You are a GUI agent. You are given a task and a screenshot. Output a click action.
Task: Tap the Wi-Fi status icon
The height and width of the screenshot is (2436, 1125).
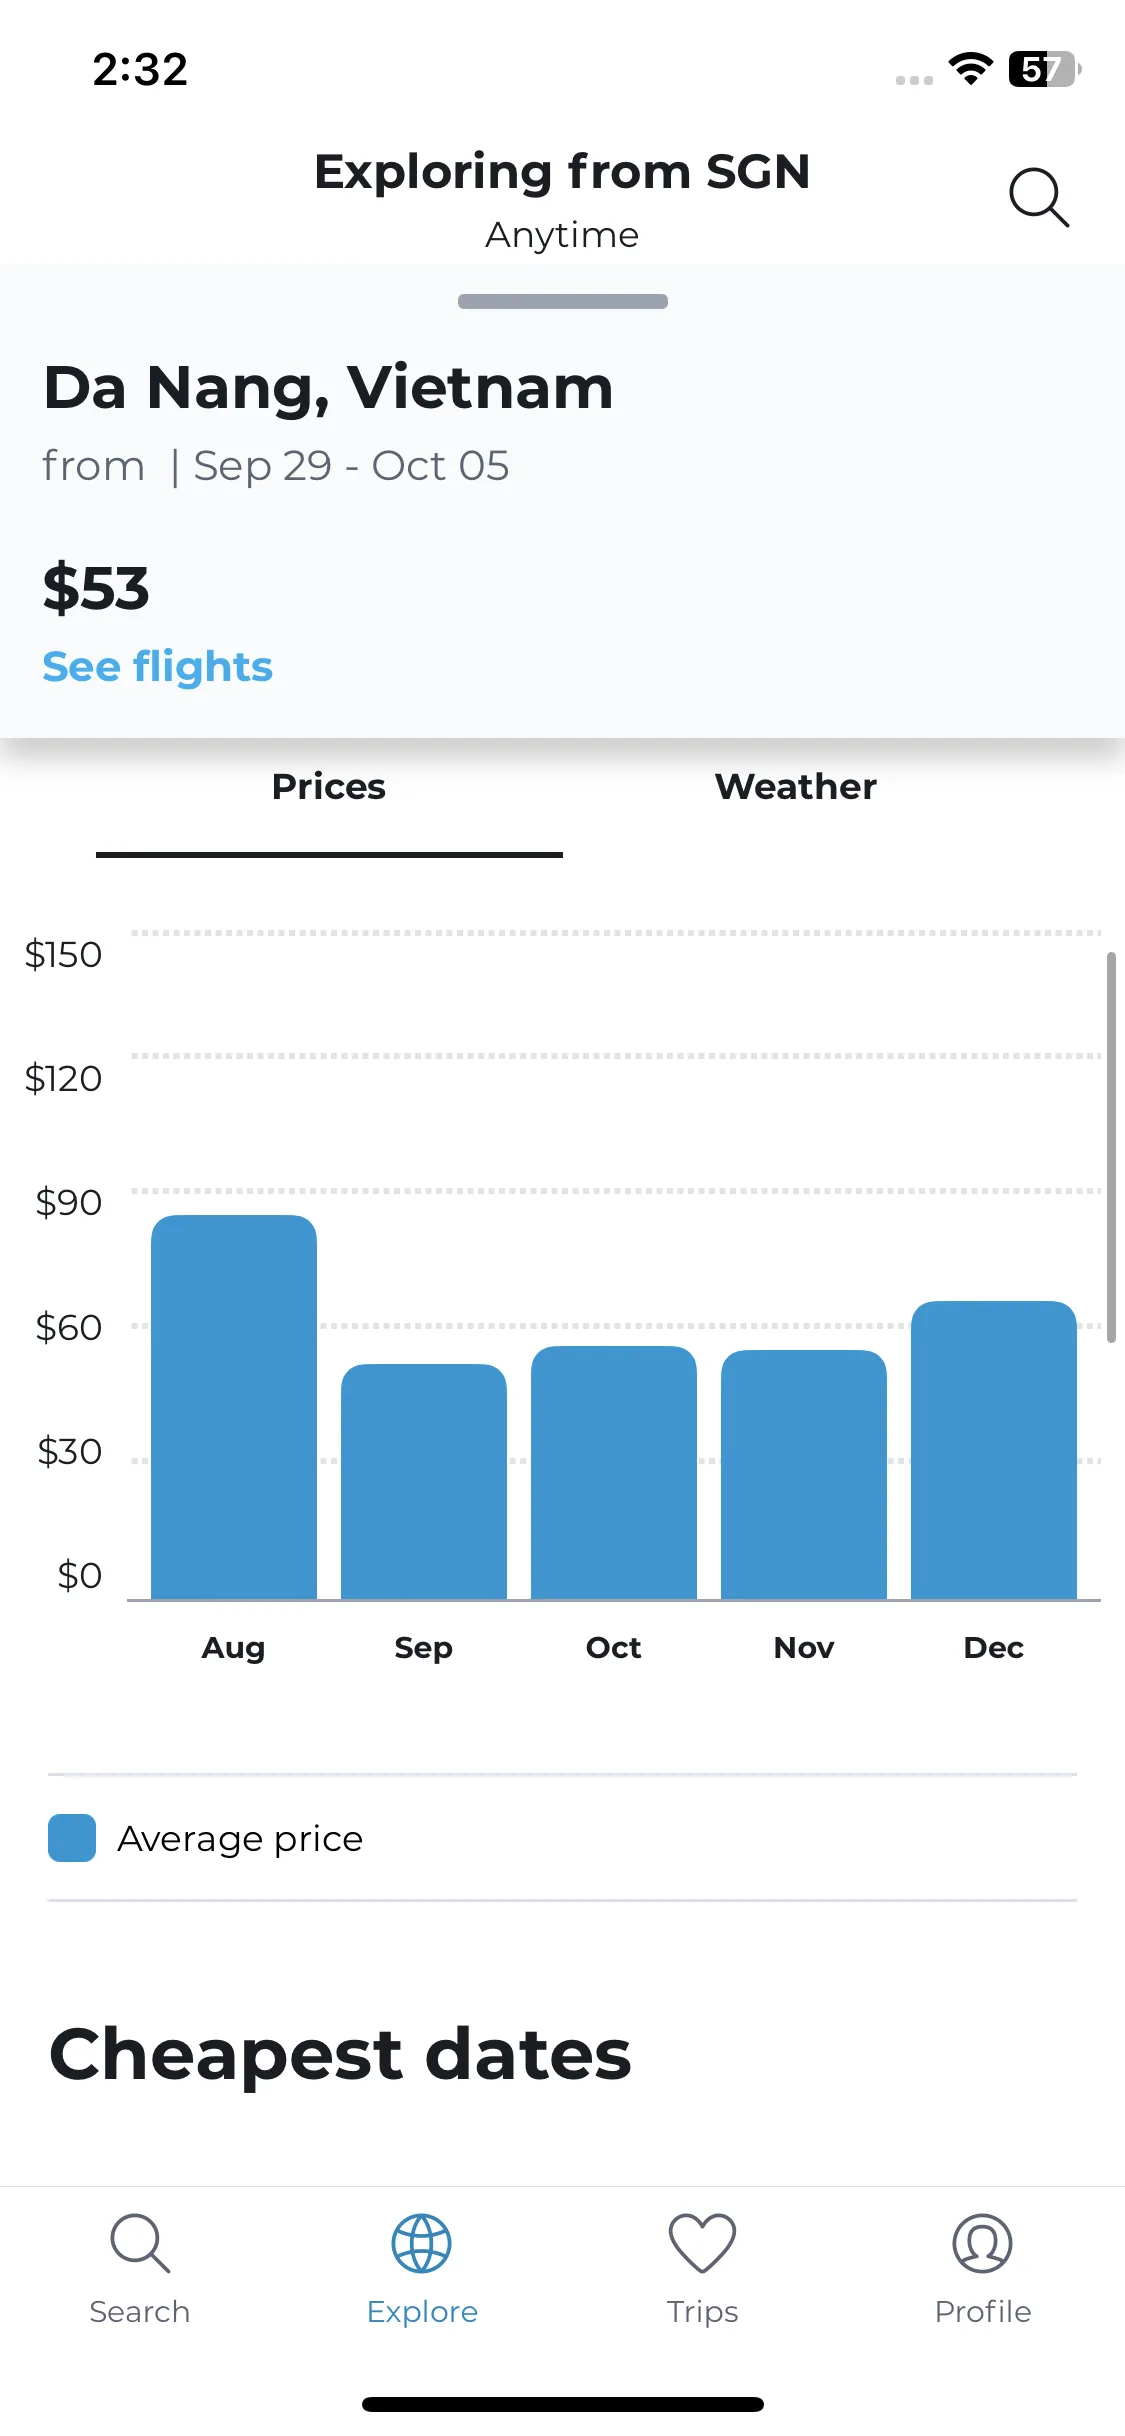pos(971,69)
